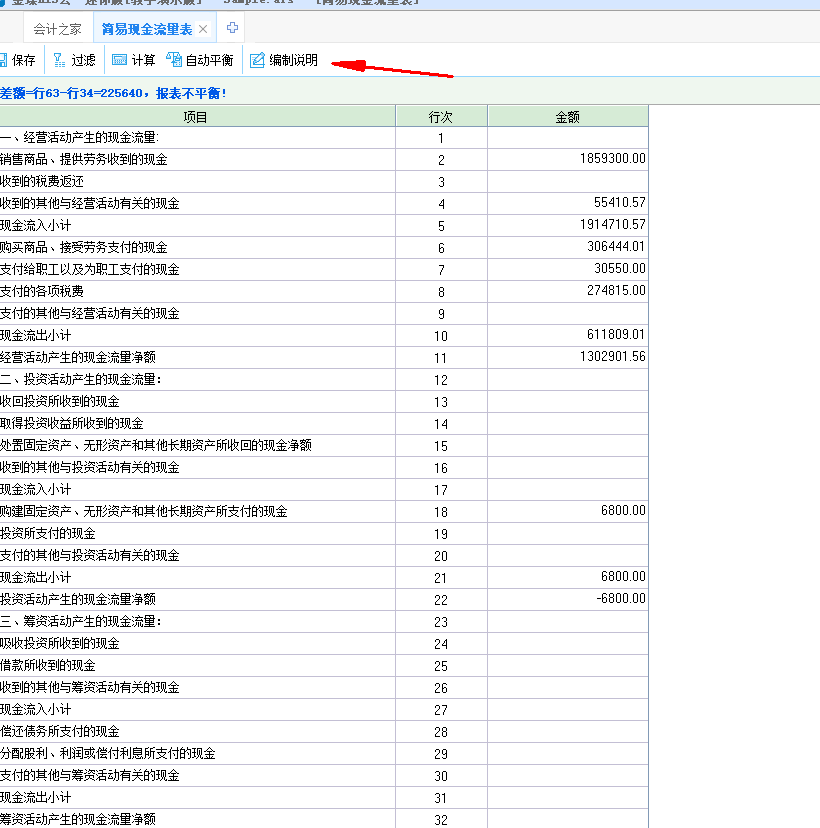The height and width of the screenshot is (828, 820).
Task: Select amount cell for 销售商品、提供劳务收到的现金
Action: click(567, 159)
